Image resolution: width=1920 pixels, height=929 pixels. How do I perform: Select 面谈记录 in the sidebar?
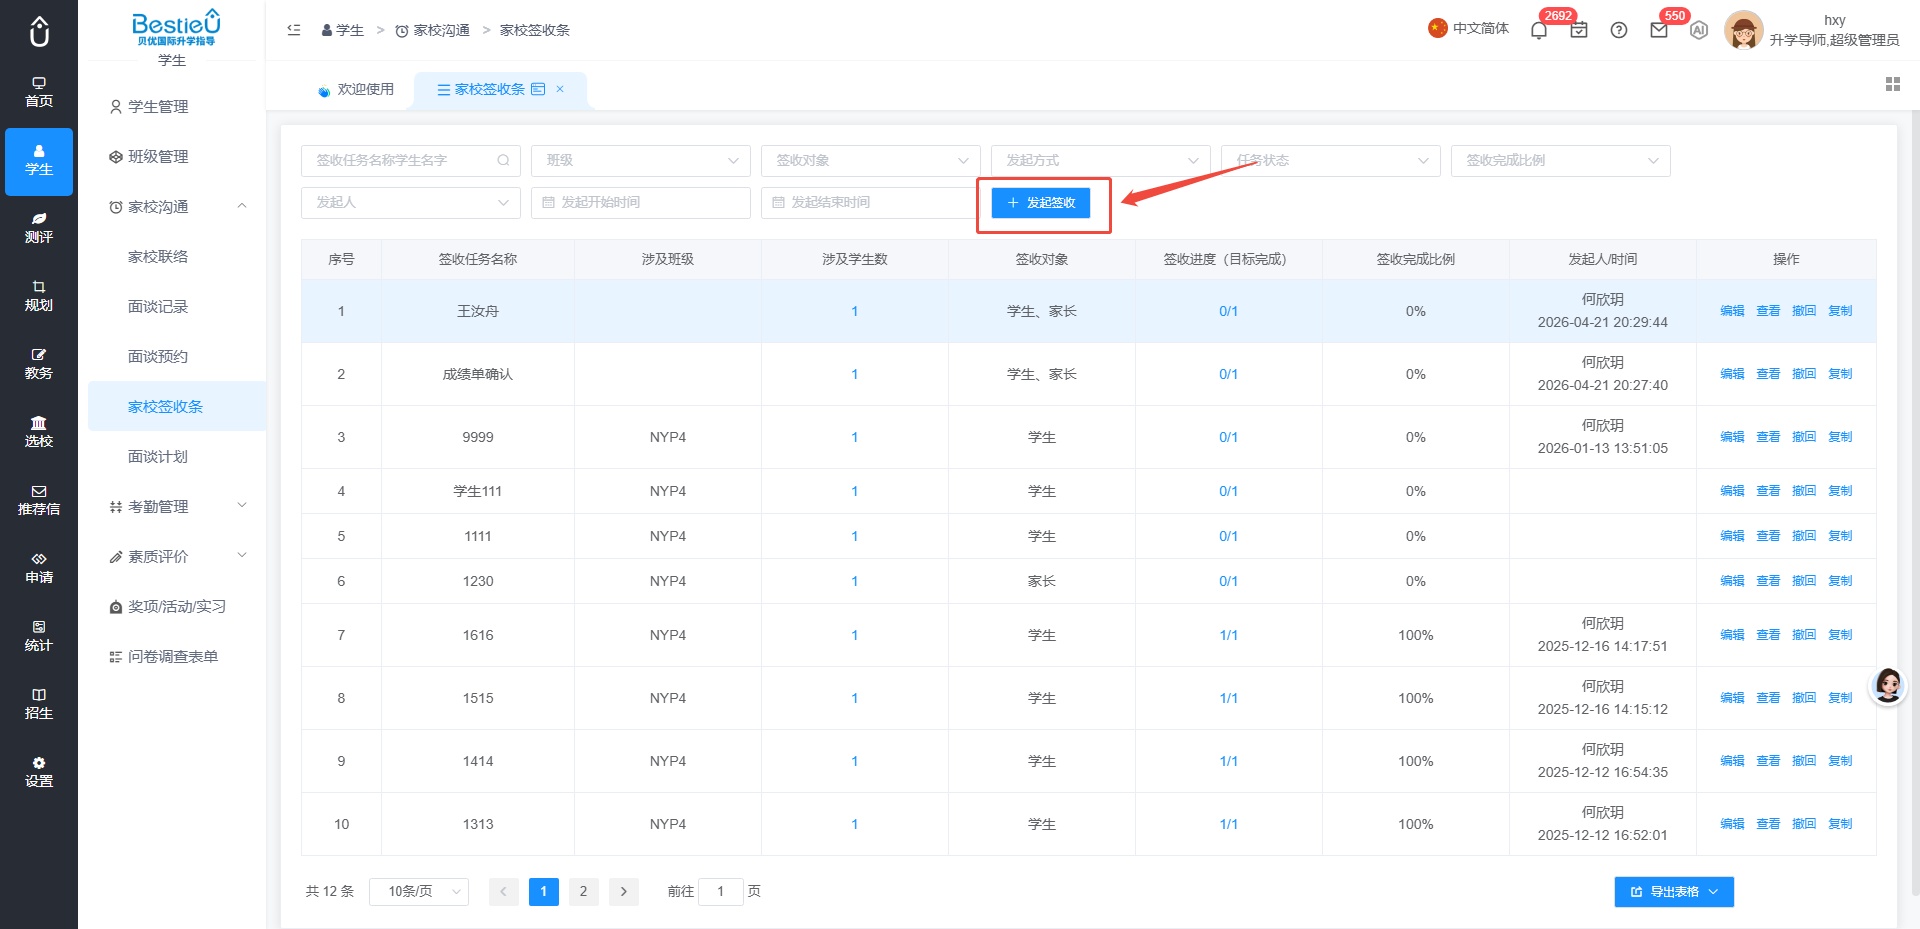tap(158, 307)
